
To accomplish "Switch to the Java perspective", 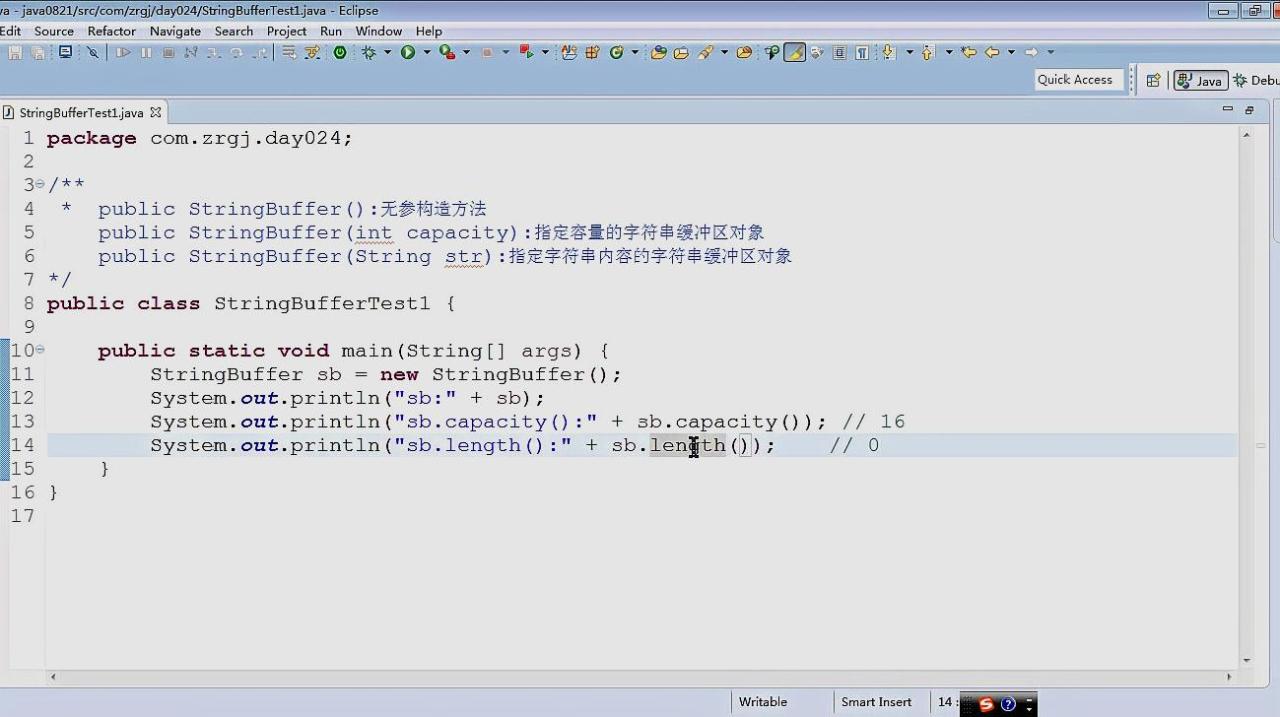I will [x=1201, y=80].
